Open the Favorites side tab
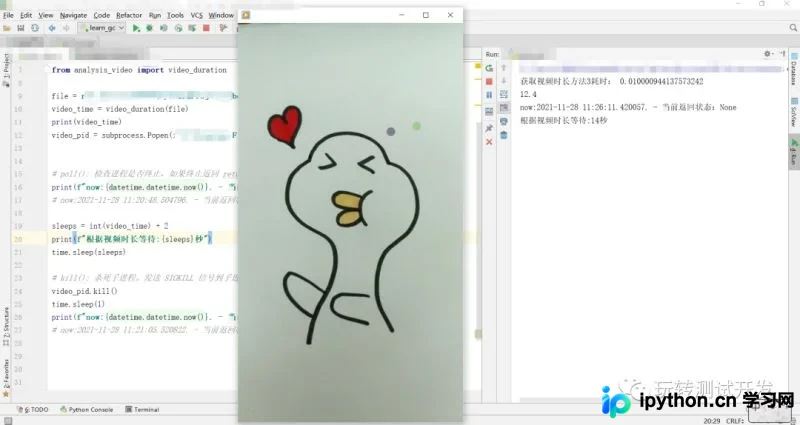800x425 pixels. point(6,379)
